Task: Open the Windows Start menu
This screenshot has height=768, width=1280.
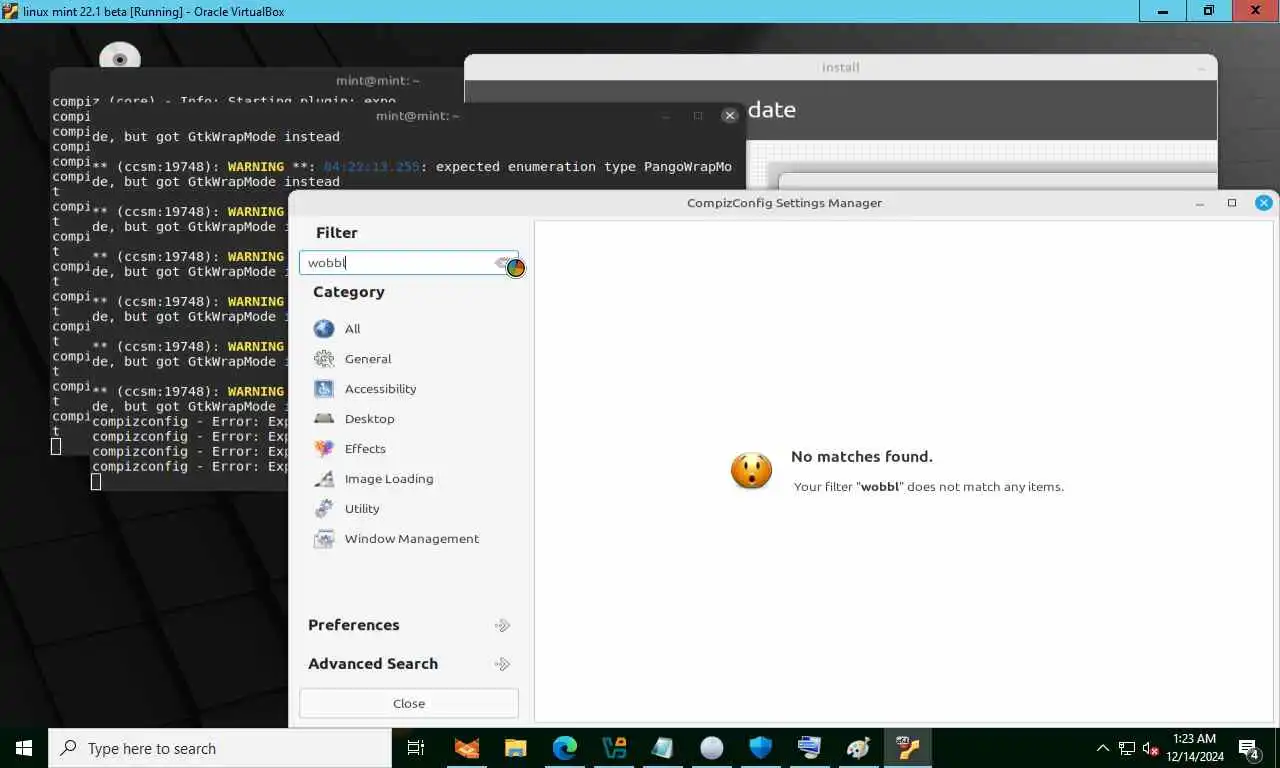Action: [24, 748]
